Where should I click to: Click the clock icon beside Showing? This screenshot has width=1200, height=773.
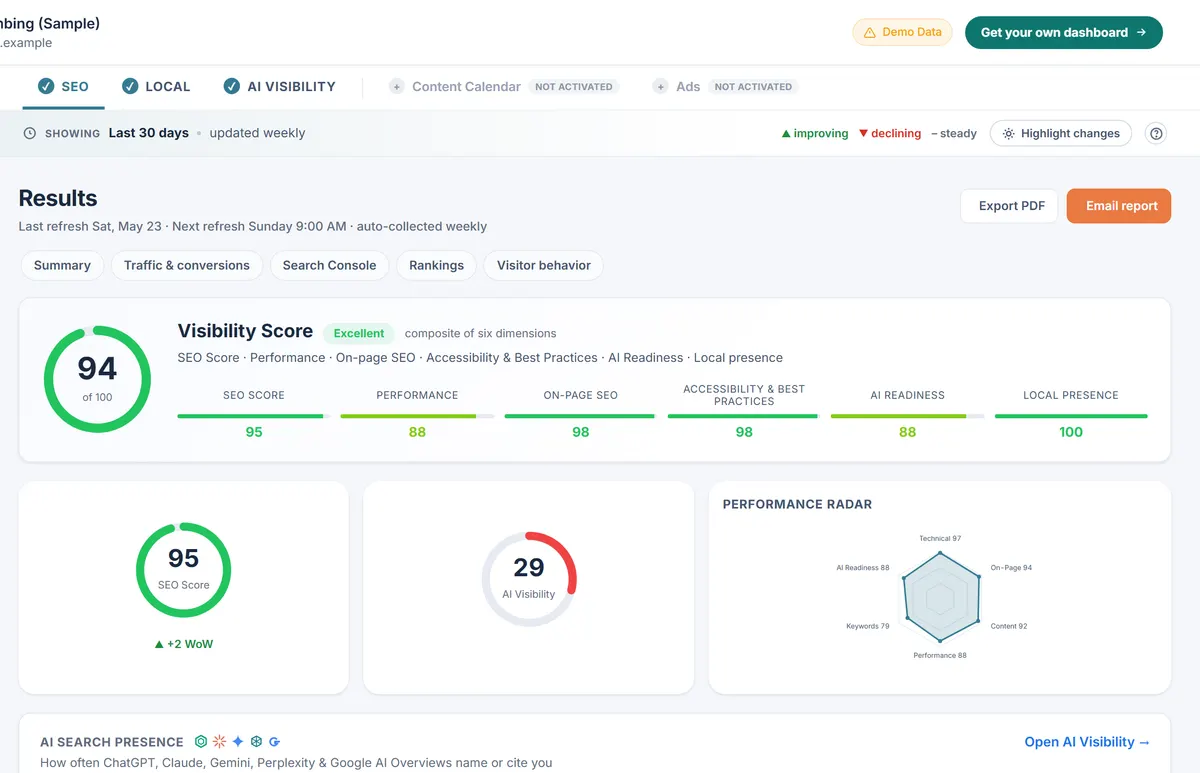[30, 133]
